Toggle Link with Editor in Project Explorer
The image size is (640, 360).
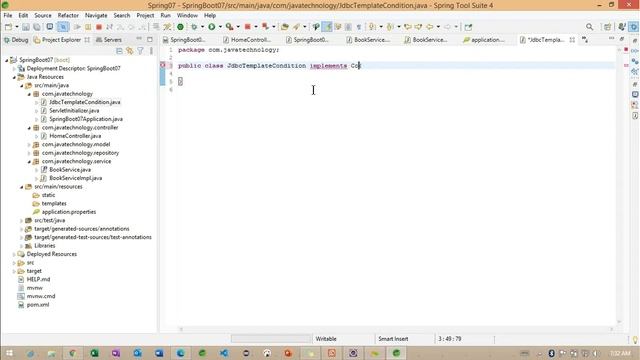pyautogui.click(x=130, y=51)
